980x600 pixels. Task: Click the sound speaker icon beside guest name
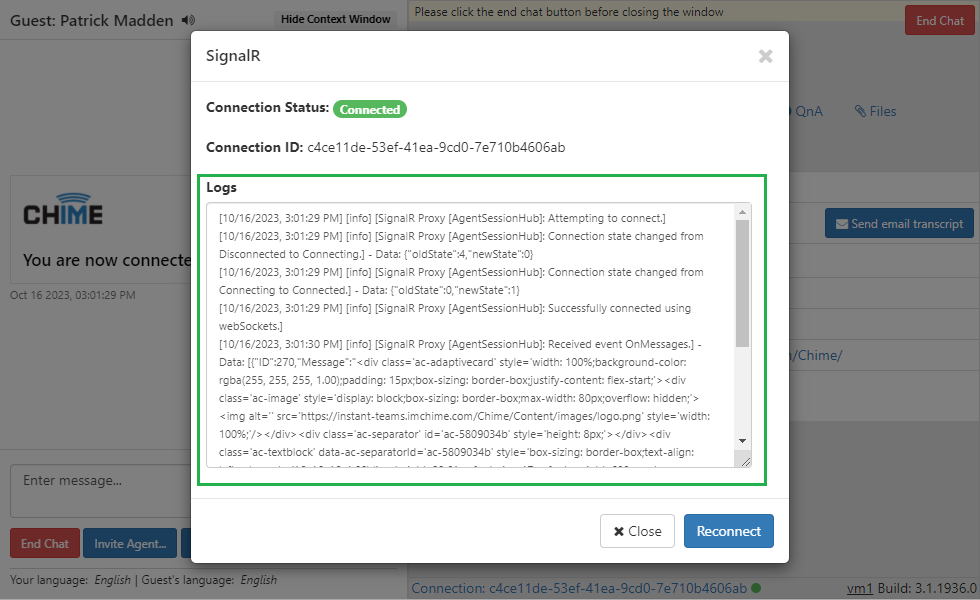click(x=188, y=20)
